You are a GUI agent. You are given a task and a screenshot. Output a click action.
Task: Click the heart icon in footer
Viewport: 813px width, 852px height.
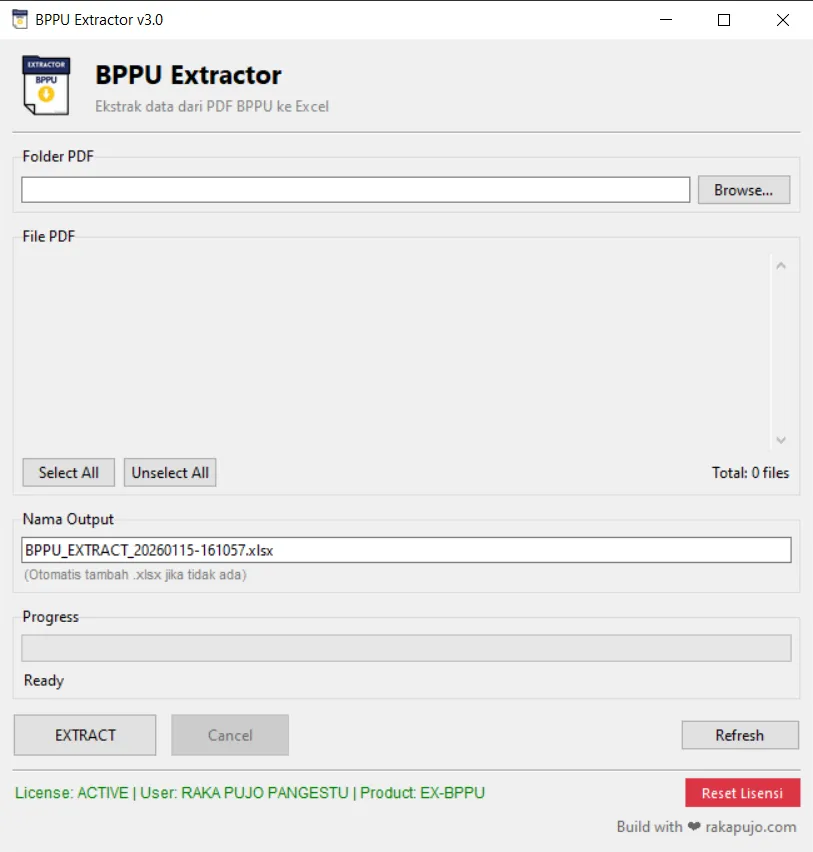pos(693,827)
